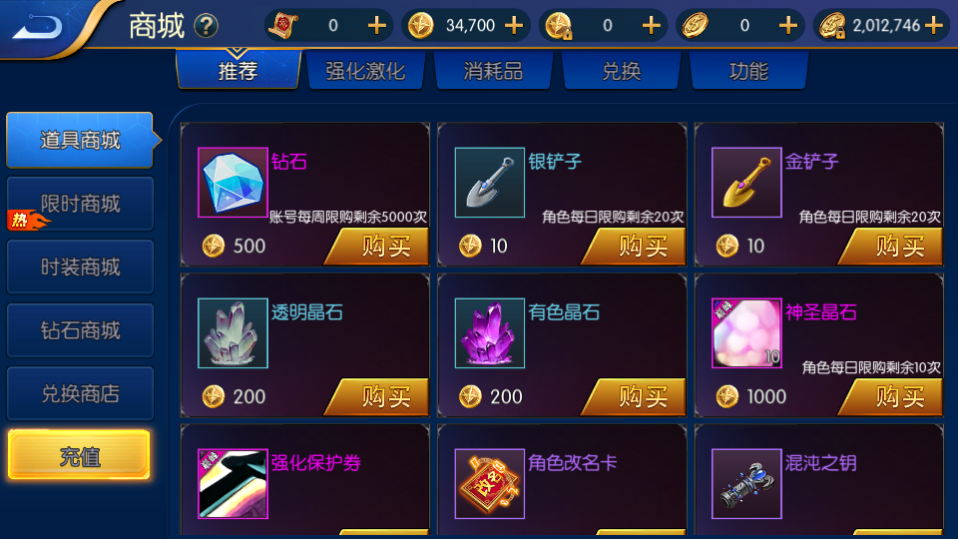
Task: Click the 充值 recharge button
Action: tap(79, 456)
